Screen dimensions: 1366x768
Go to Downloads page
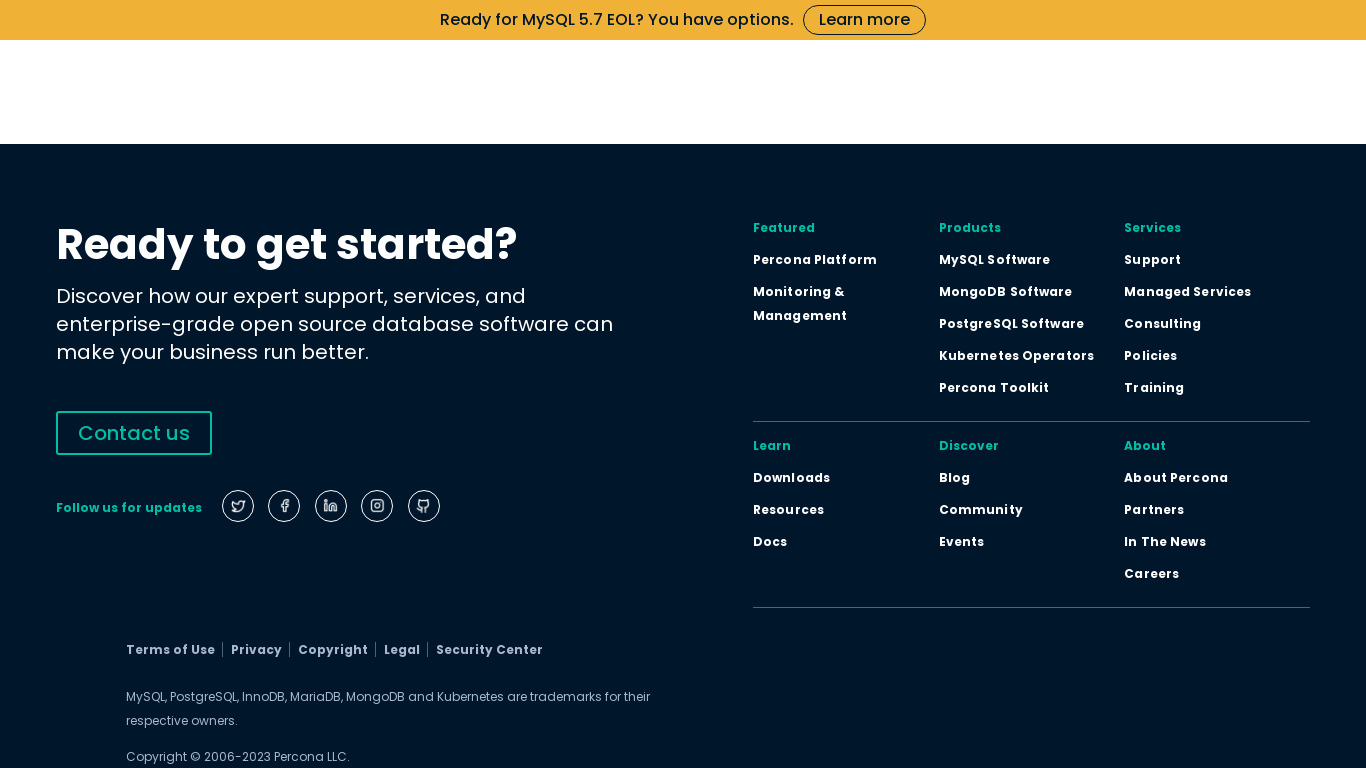[791, 478]
